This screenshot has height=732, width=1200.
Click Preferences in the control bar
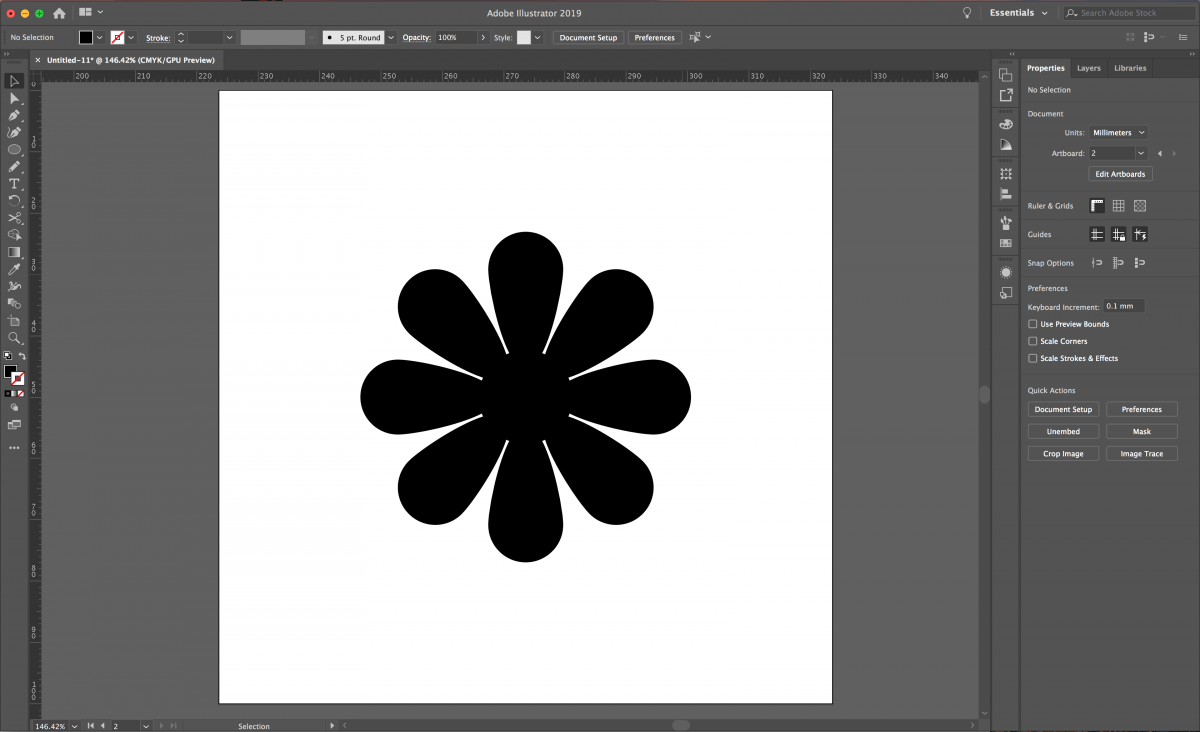(655, 37)
